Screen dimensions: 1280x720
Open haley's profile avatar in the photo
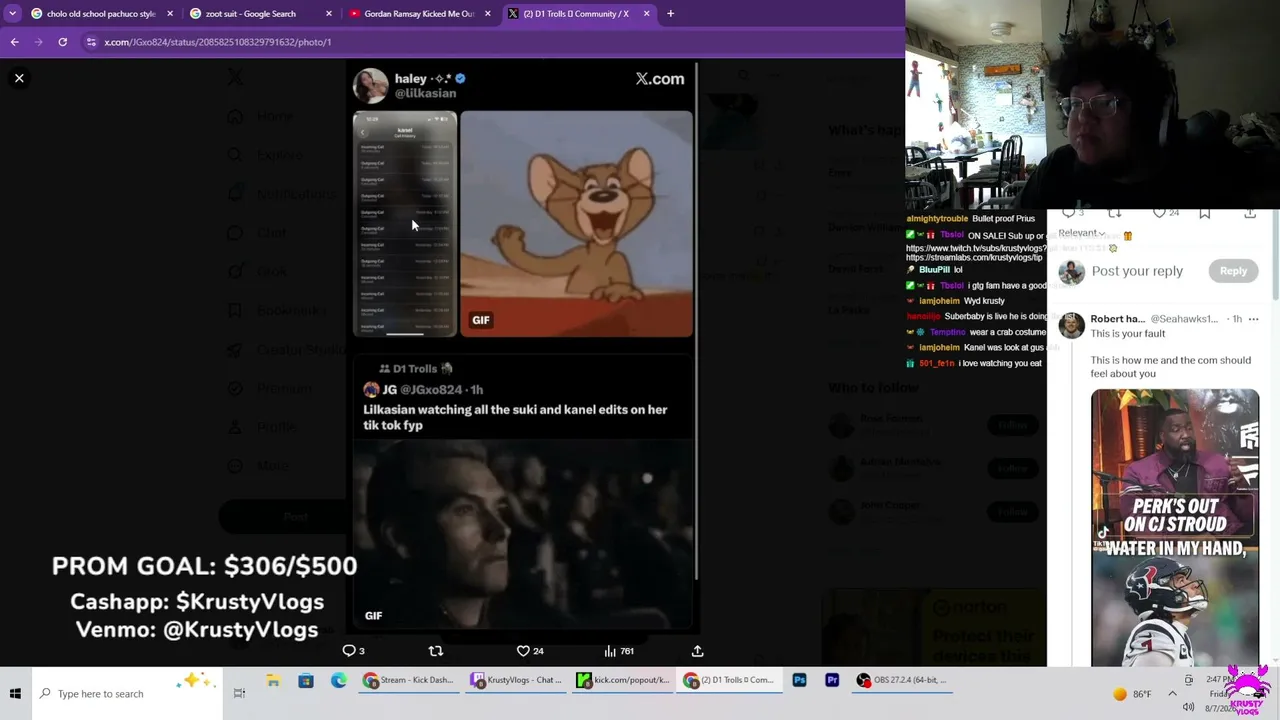[371, 86]
